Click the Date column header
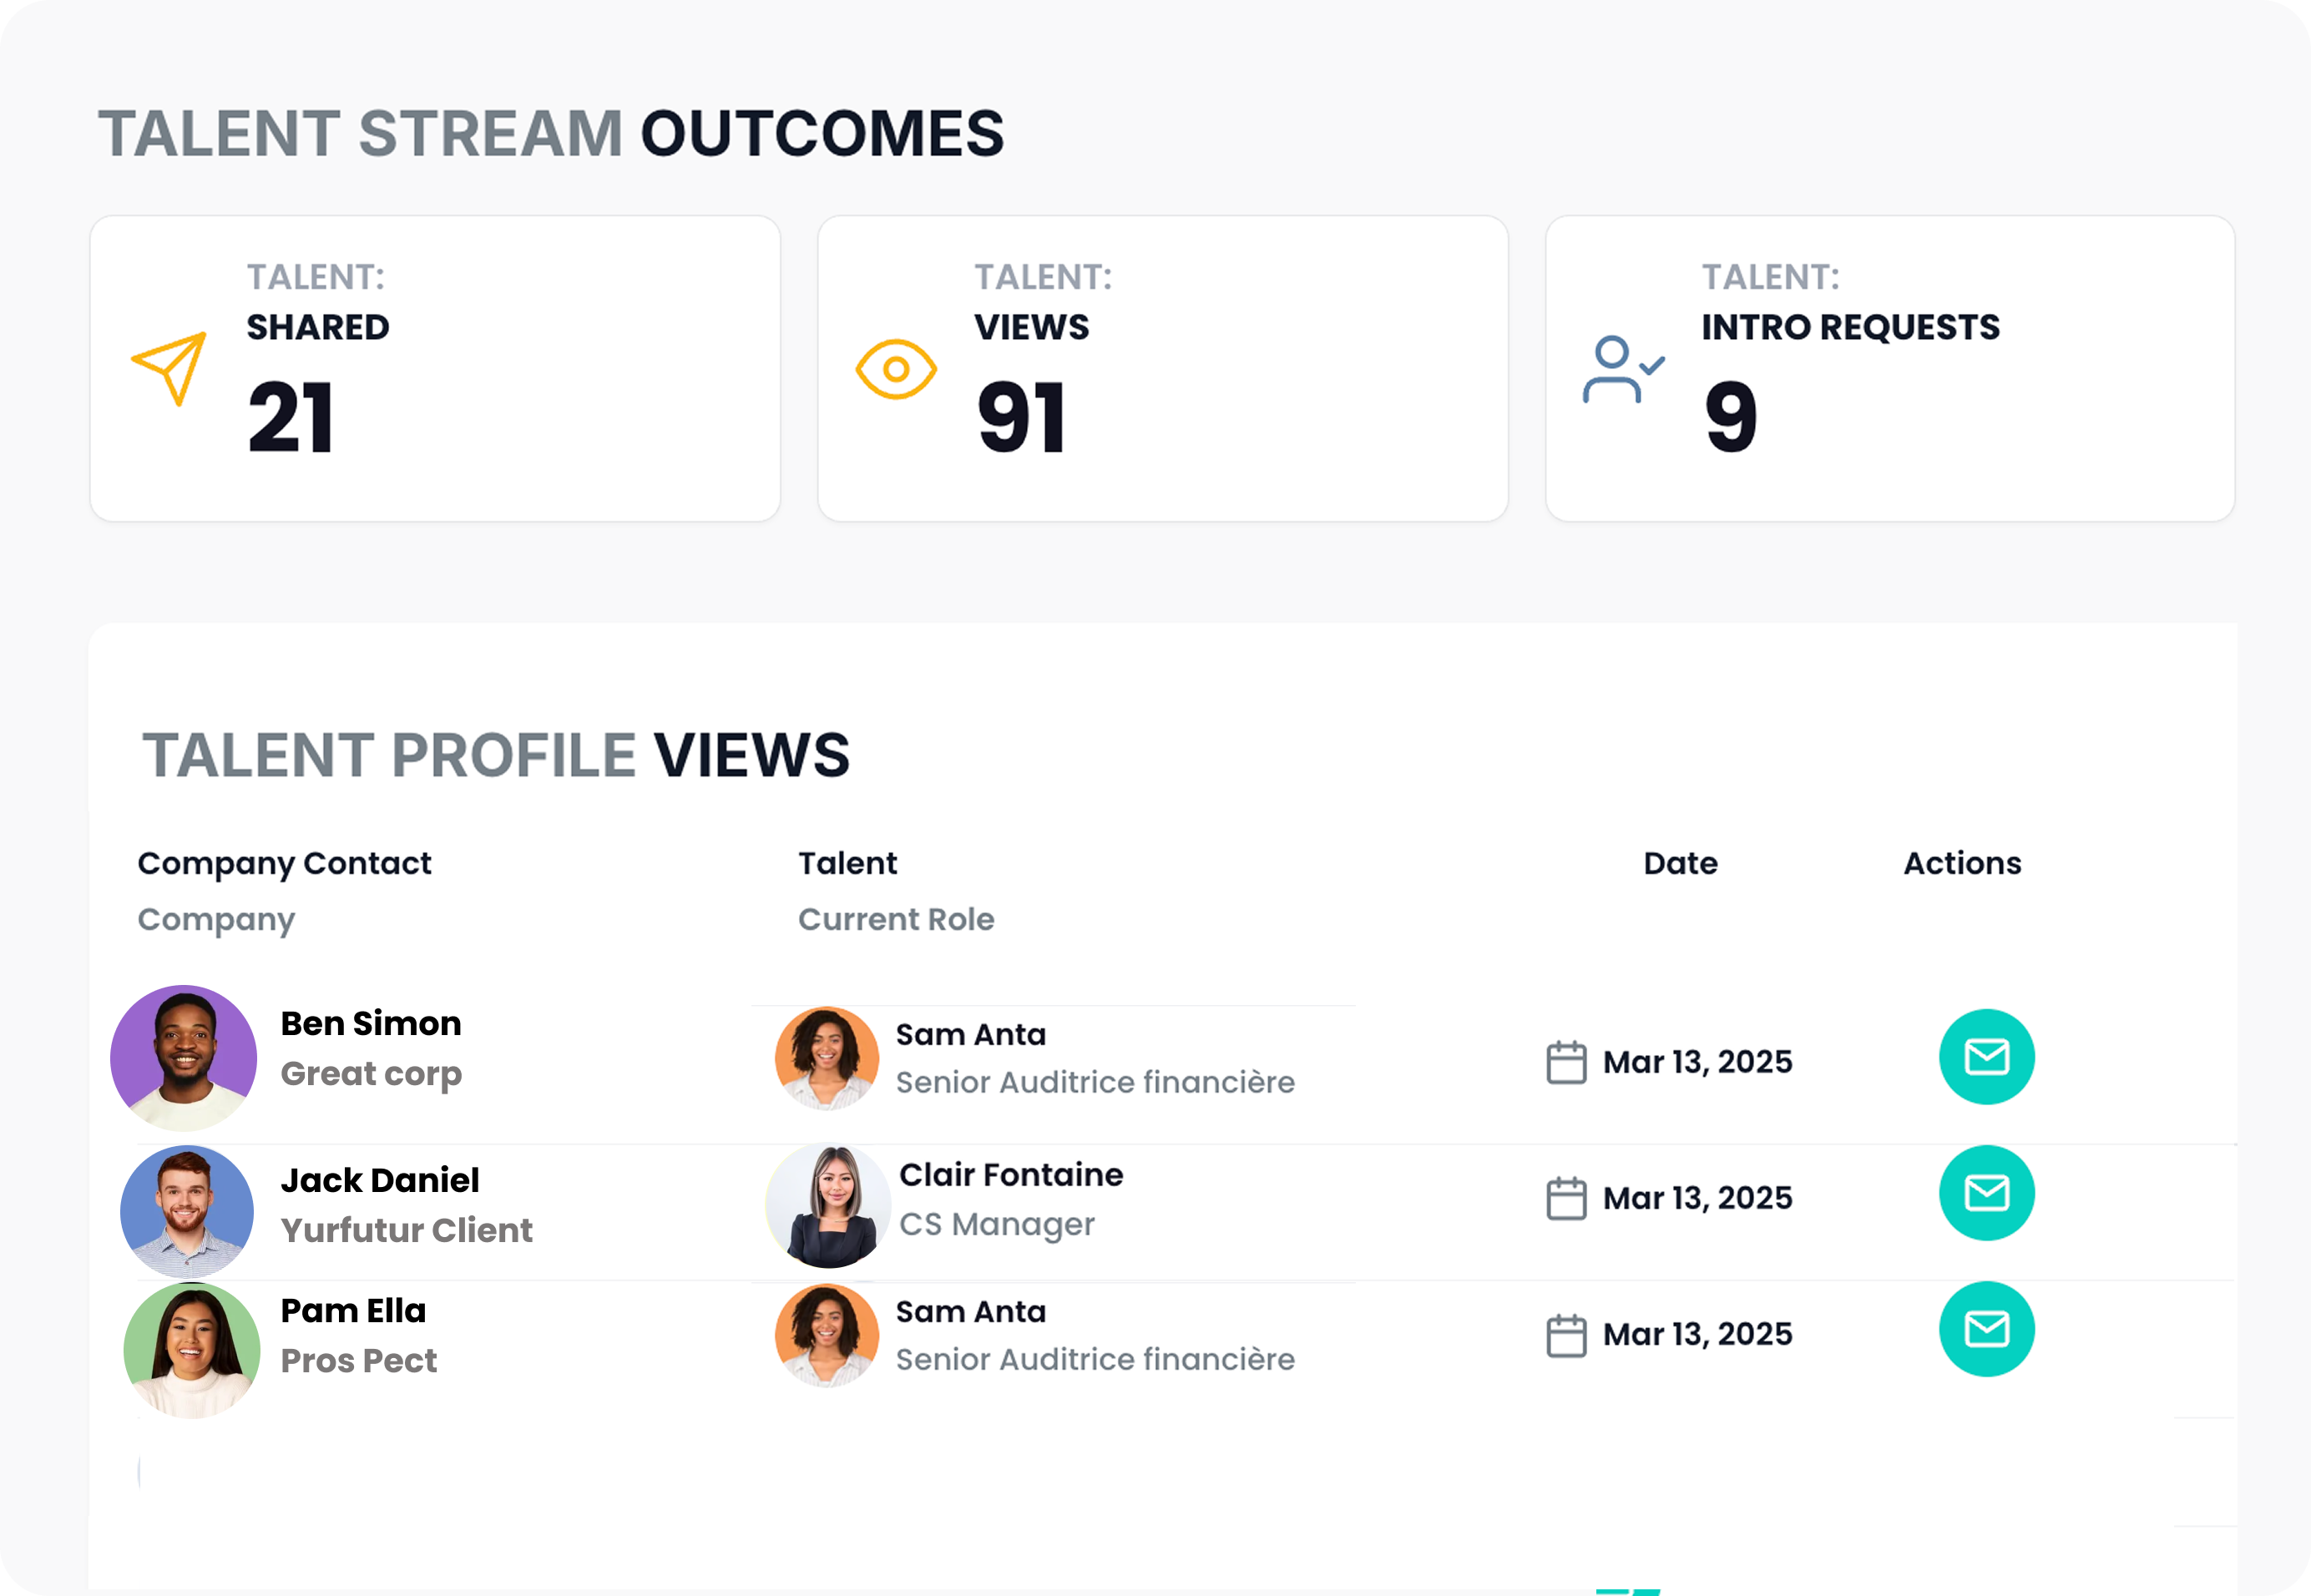The image size is (2311, 1596). tap(1680, 863)
